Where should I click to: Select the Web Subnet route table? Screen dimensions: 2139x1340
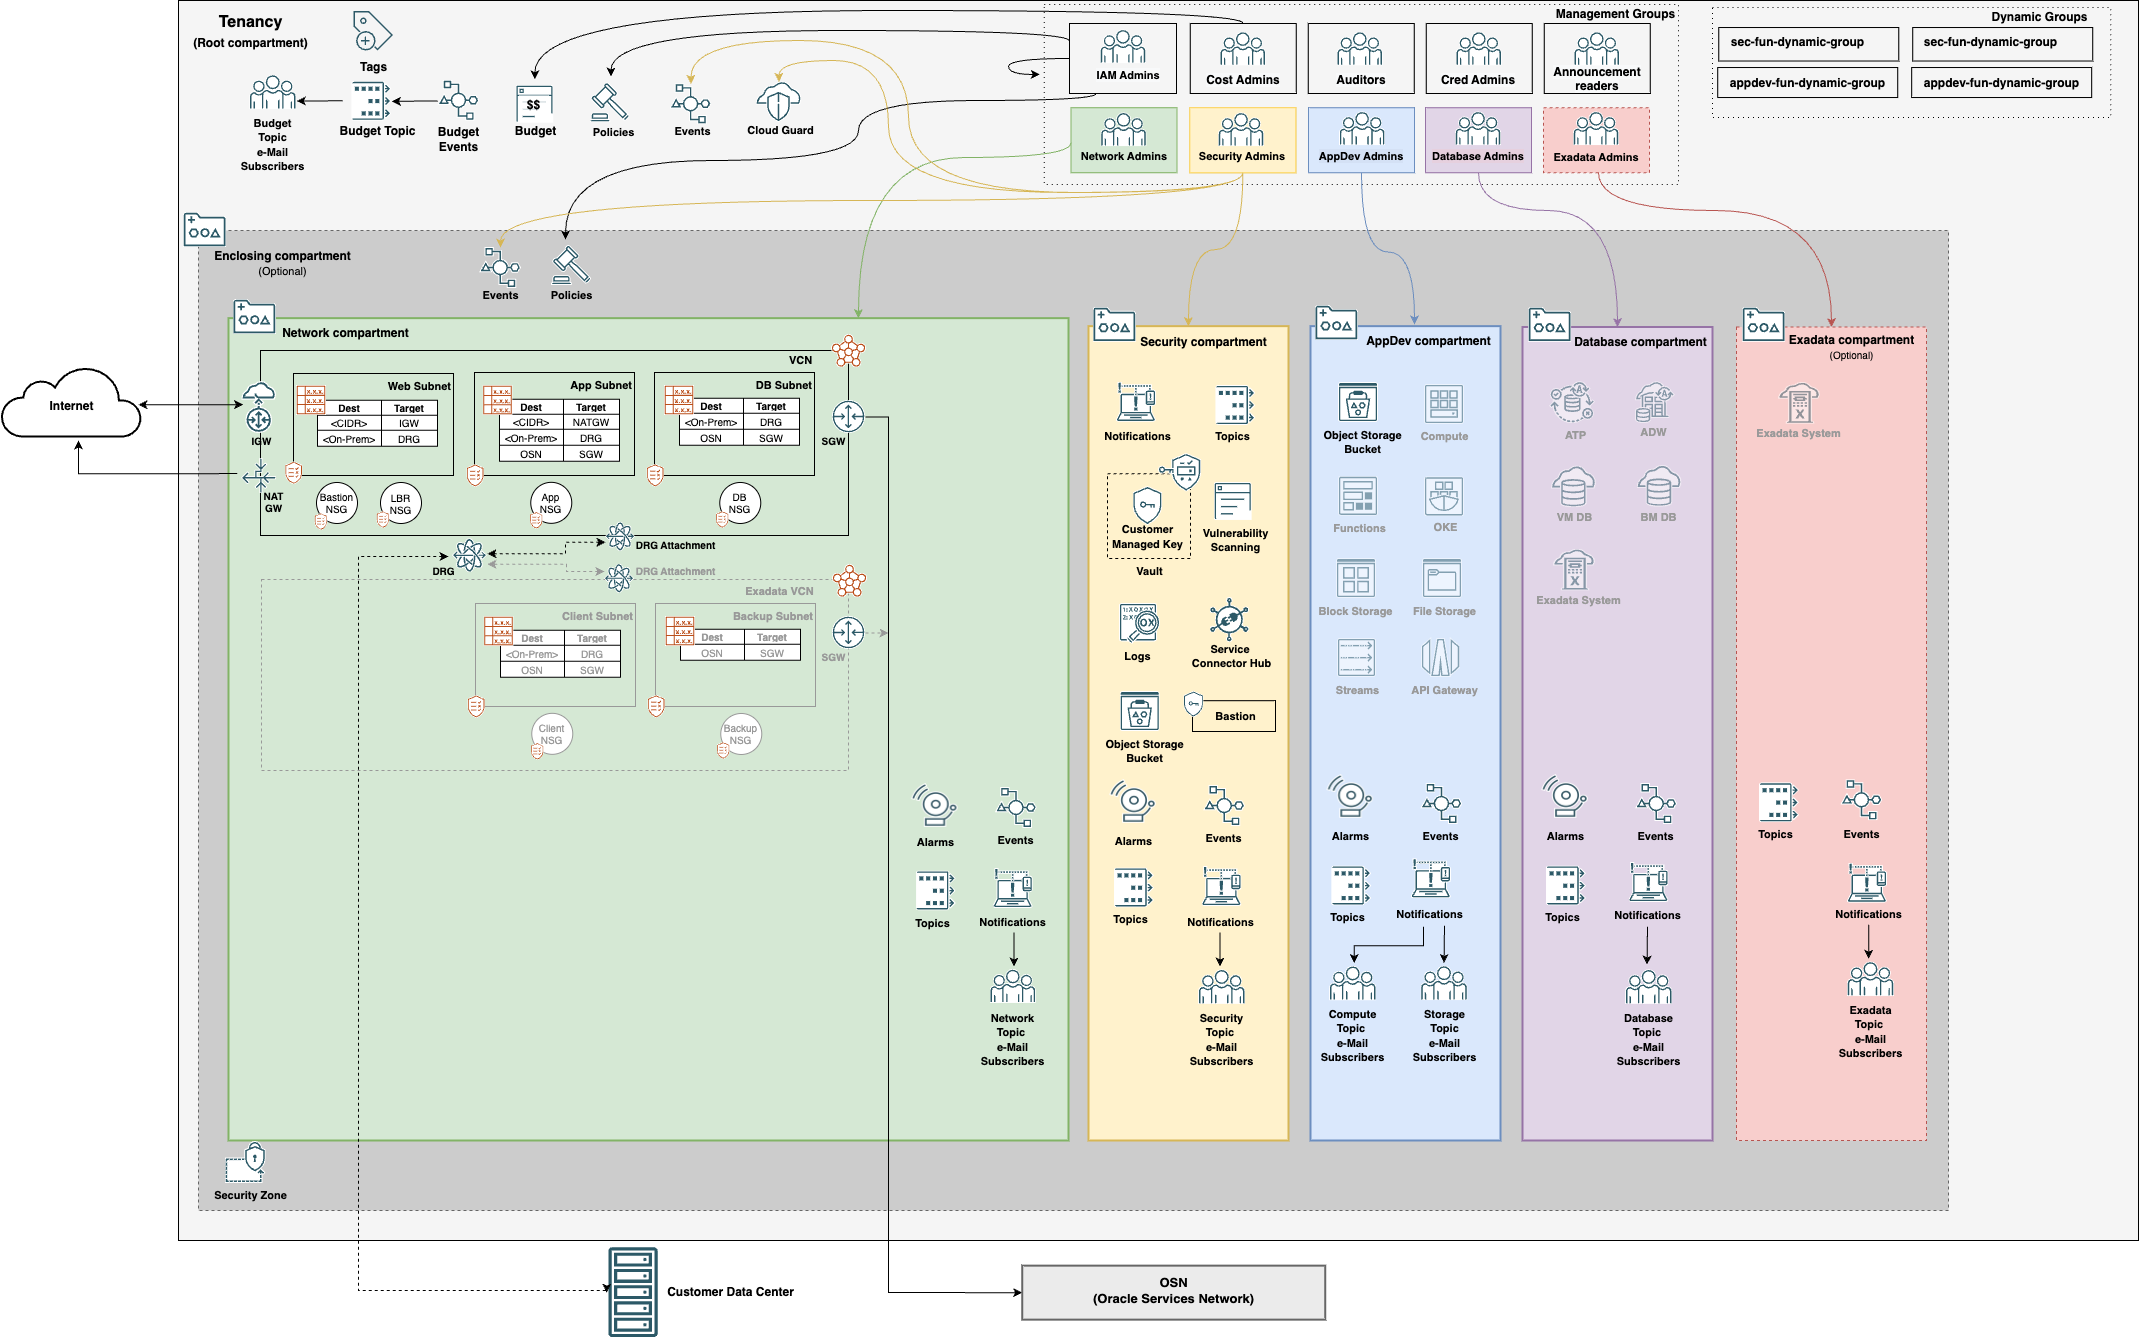pyautogui.click(x=377, y=423)
